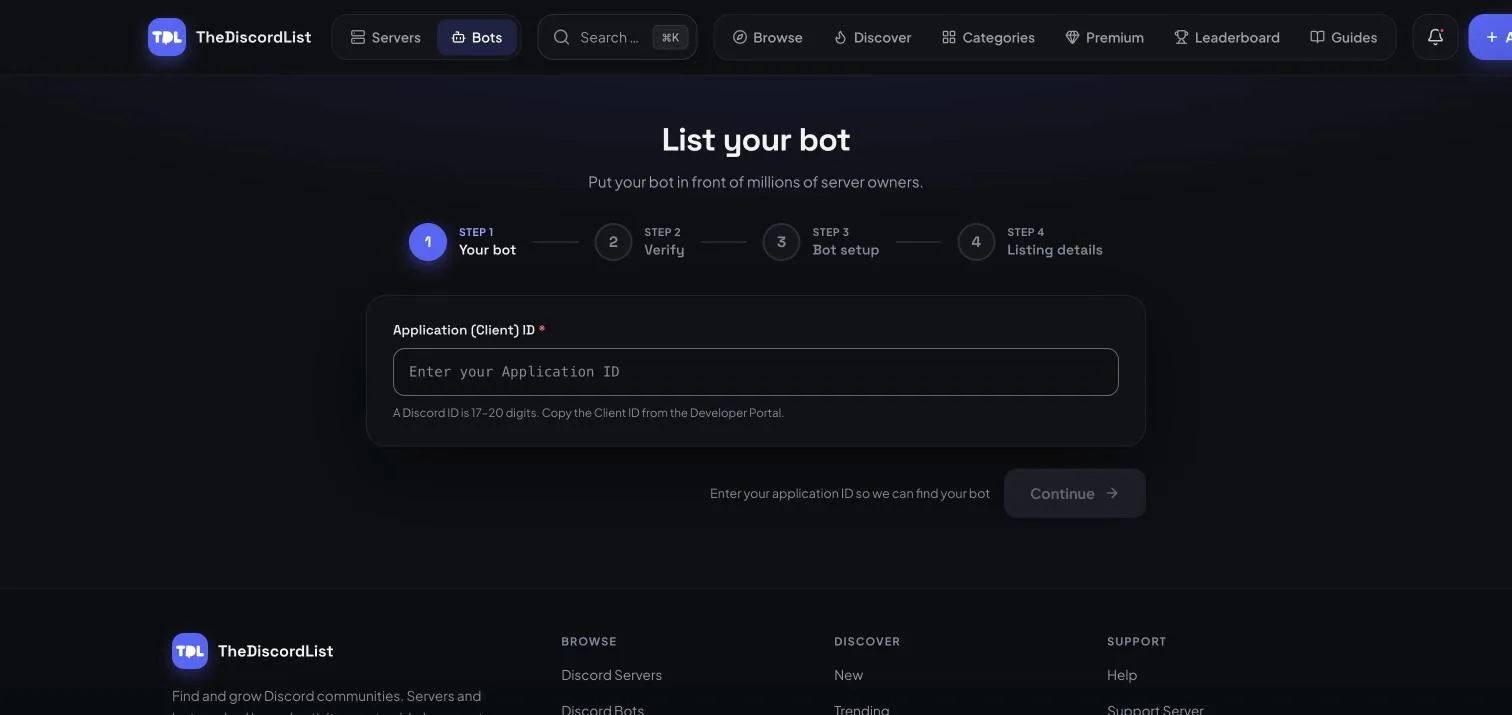Open Discord Servers footer link

[611, 675]
